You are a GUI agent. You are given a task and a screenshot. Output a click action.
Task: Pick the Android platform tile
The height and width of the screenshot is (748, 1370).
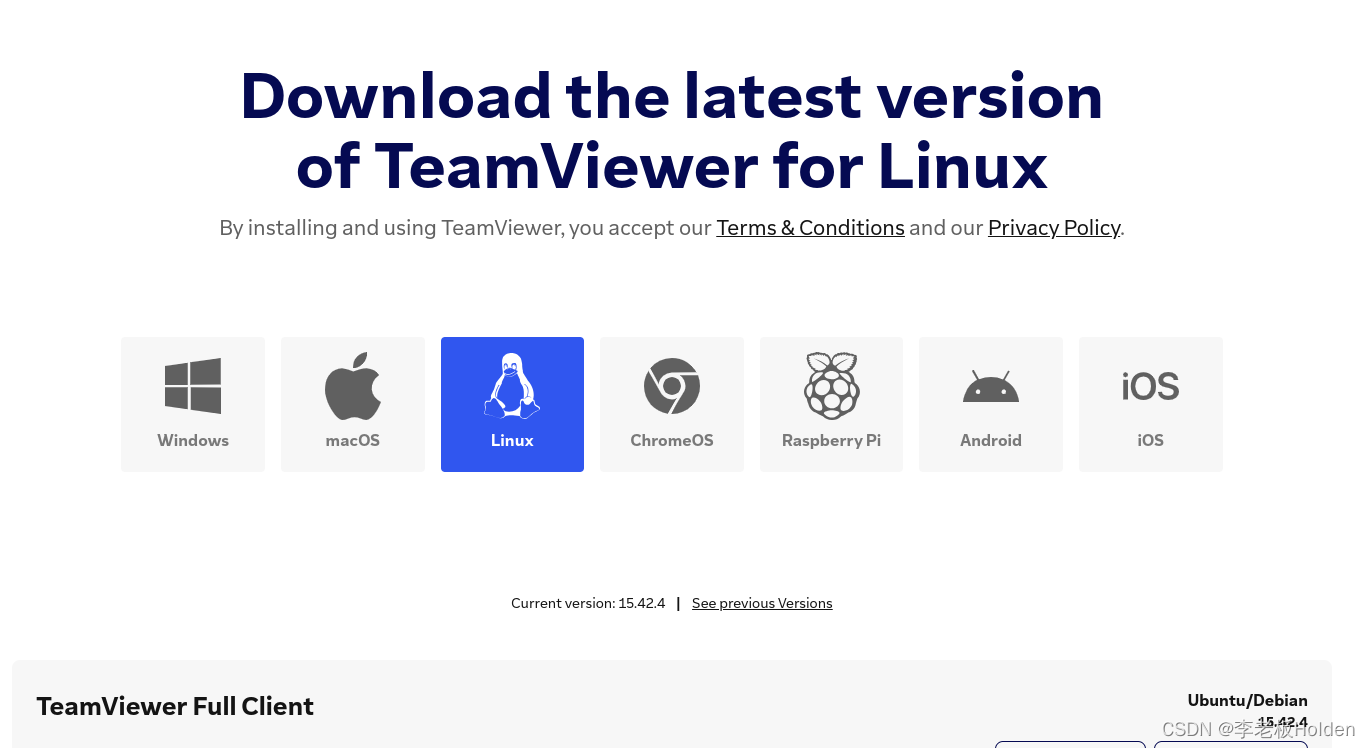point(991,404)
